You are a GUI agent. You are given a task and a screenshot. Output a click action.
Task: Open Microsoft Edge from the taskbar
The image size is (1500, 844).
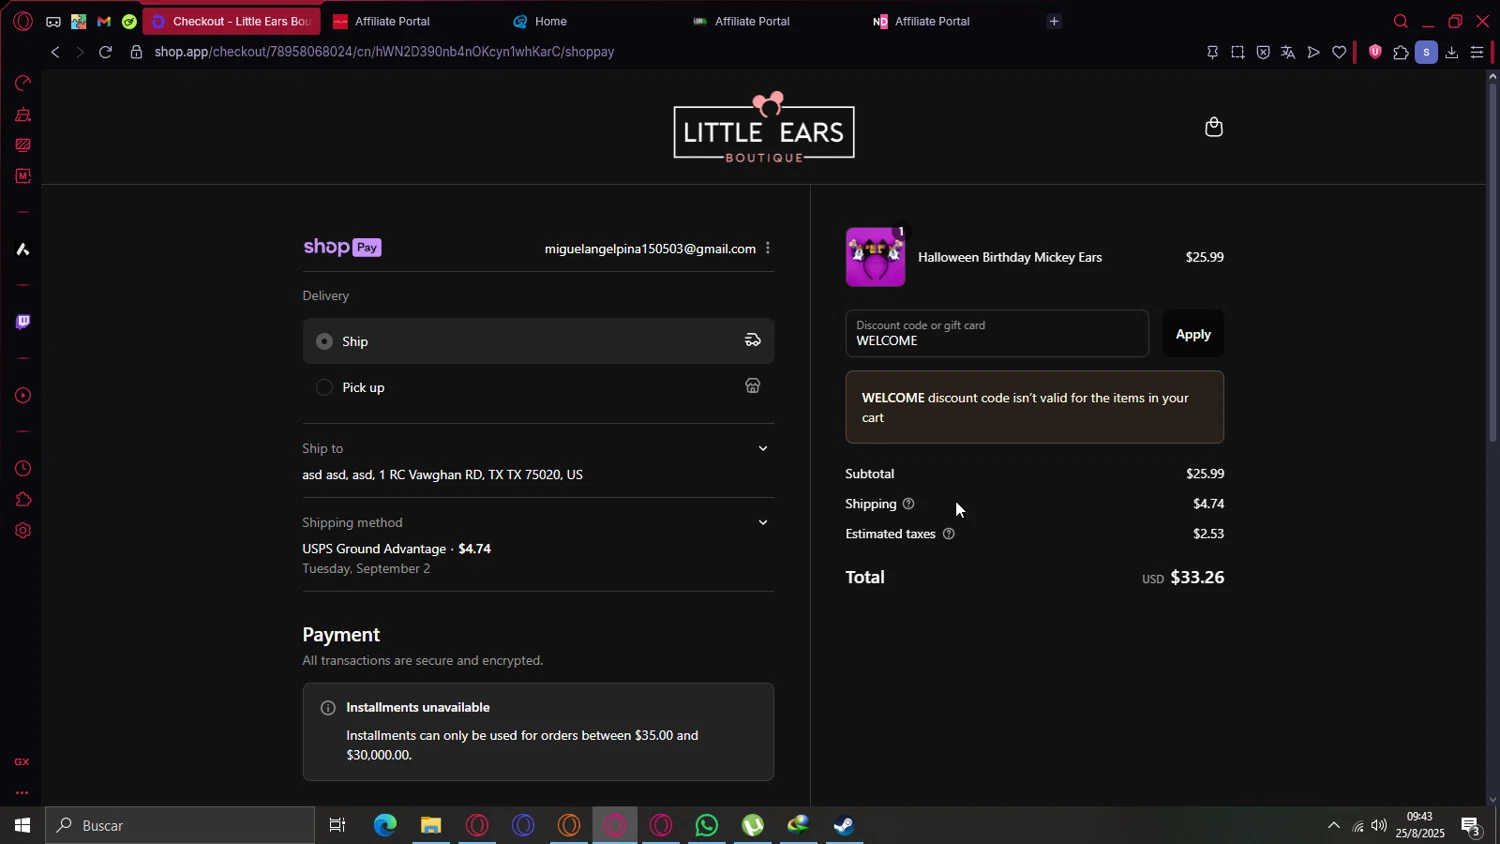click(x=385, y=825)
